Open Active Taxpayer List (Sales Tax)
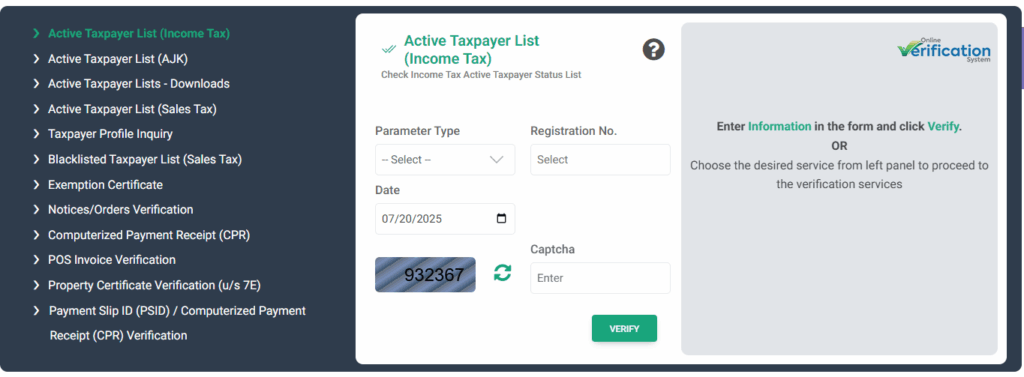 coord(133,109)
